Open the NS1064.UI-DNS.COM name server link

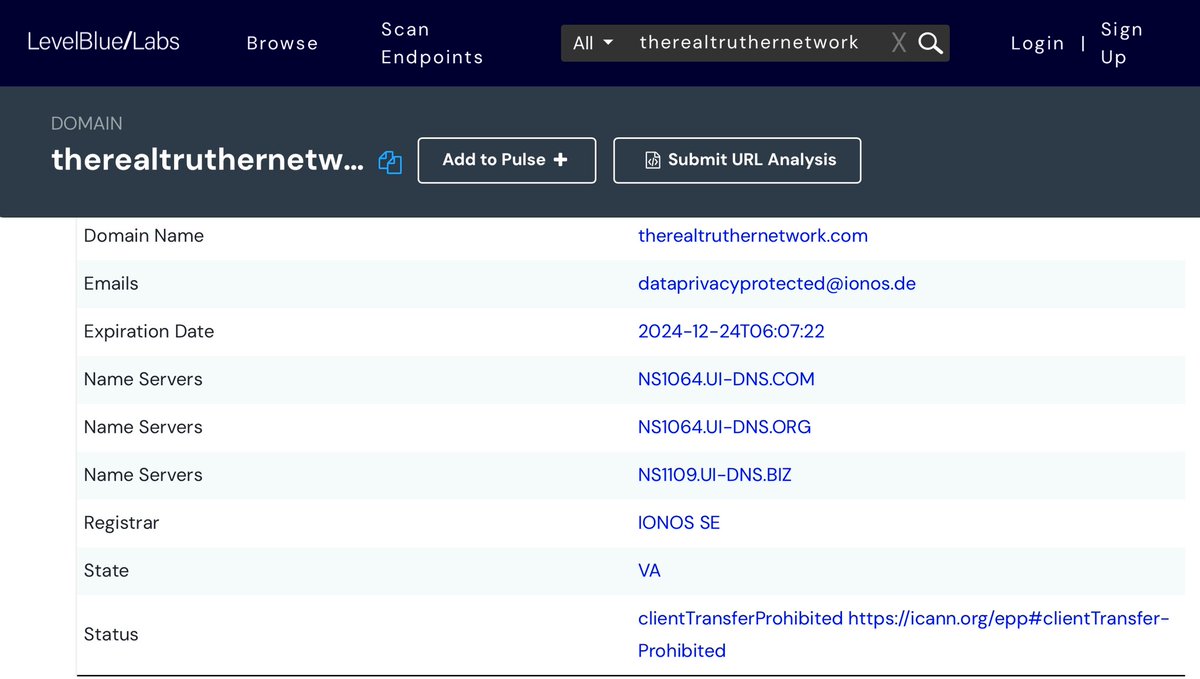[726, 379]
